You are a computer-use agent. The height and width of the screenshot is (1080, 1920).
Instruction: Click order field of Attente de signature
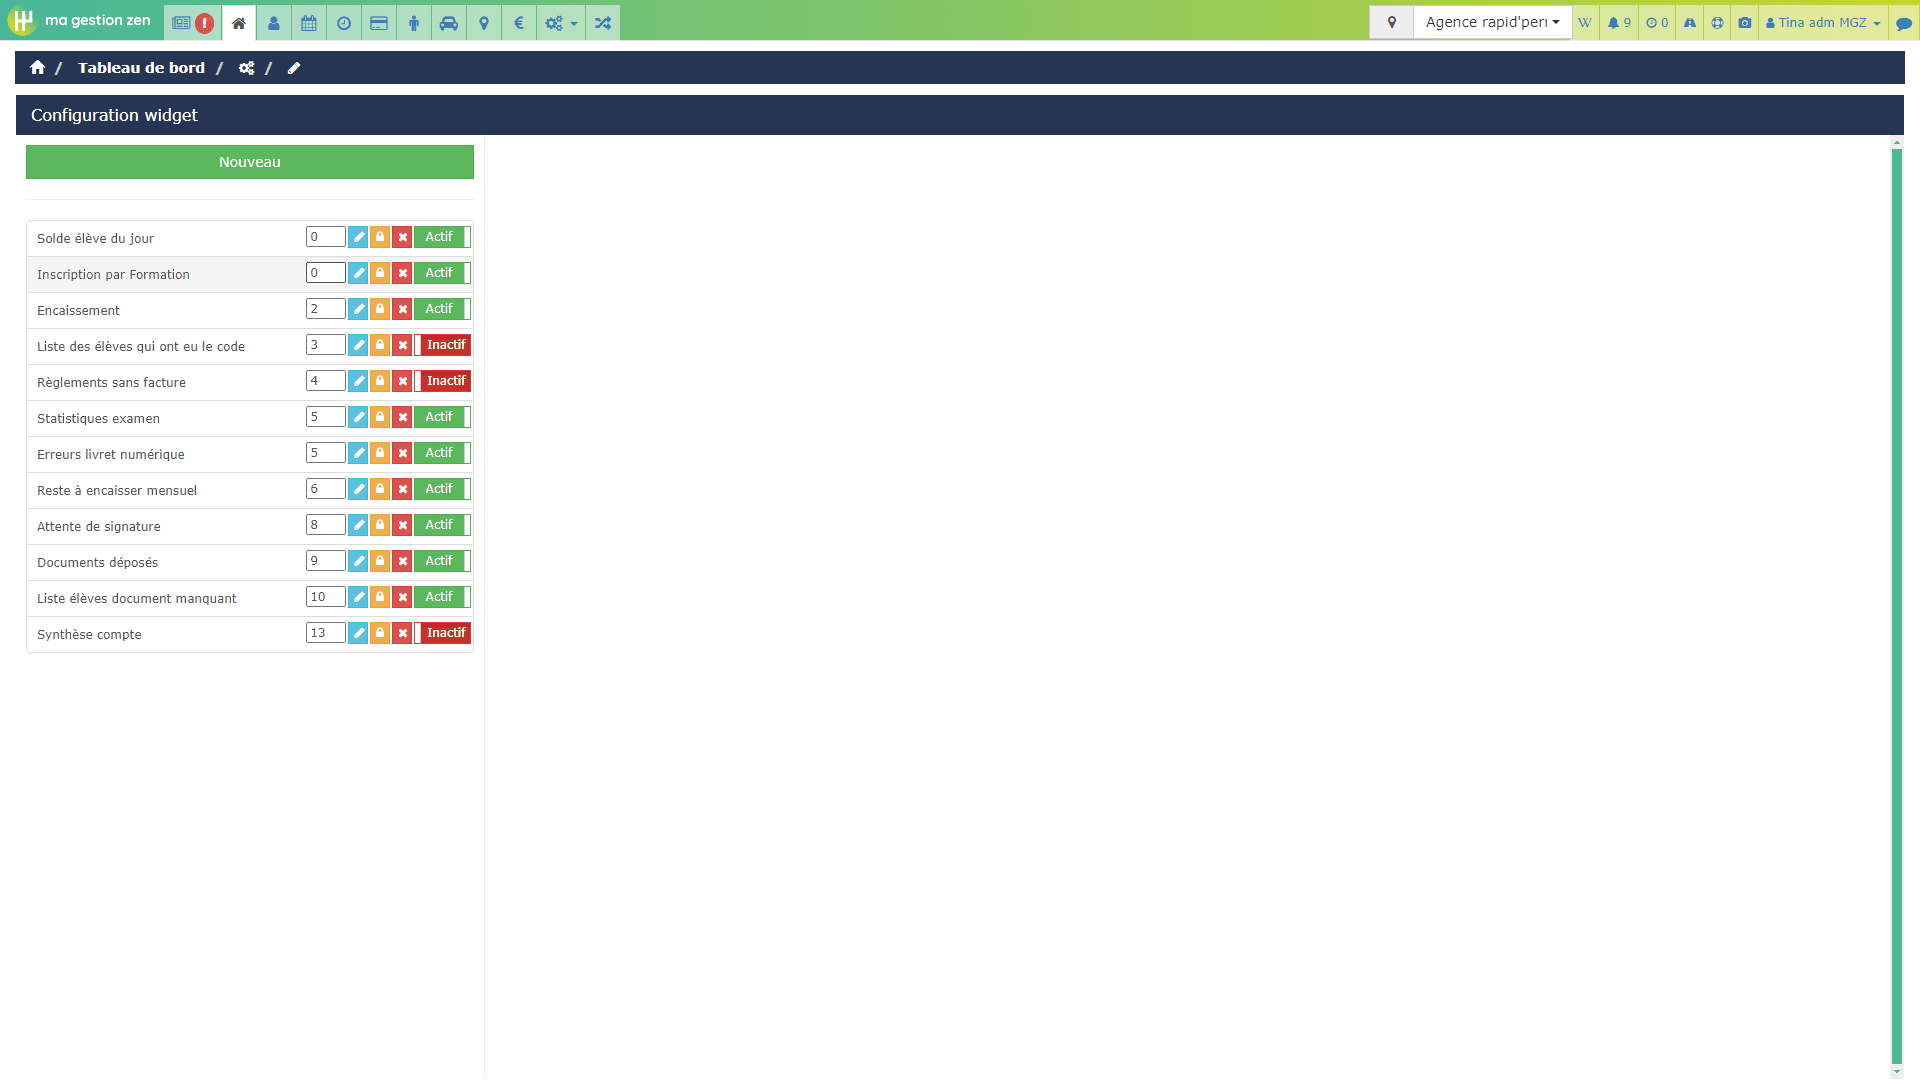point(325,525)
